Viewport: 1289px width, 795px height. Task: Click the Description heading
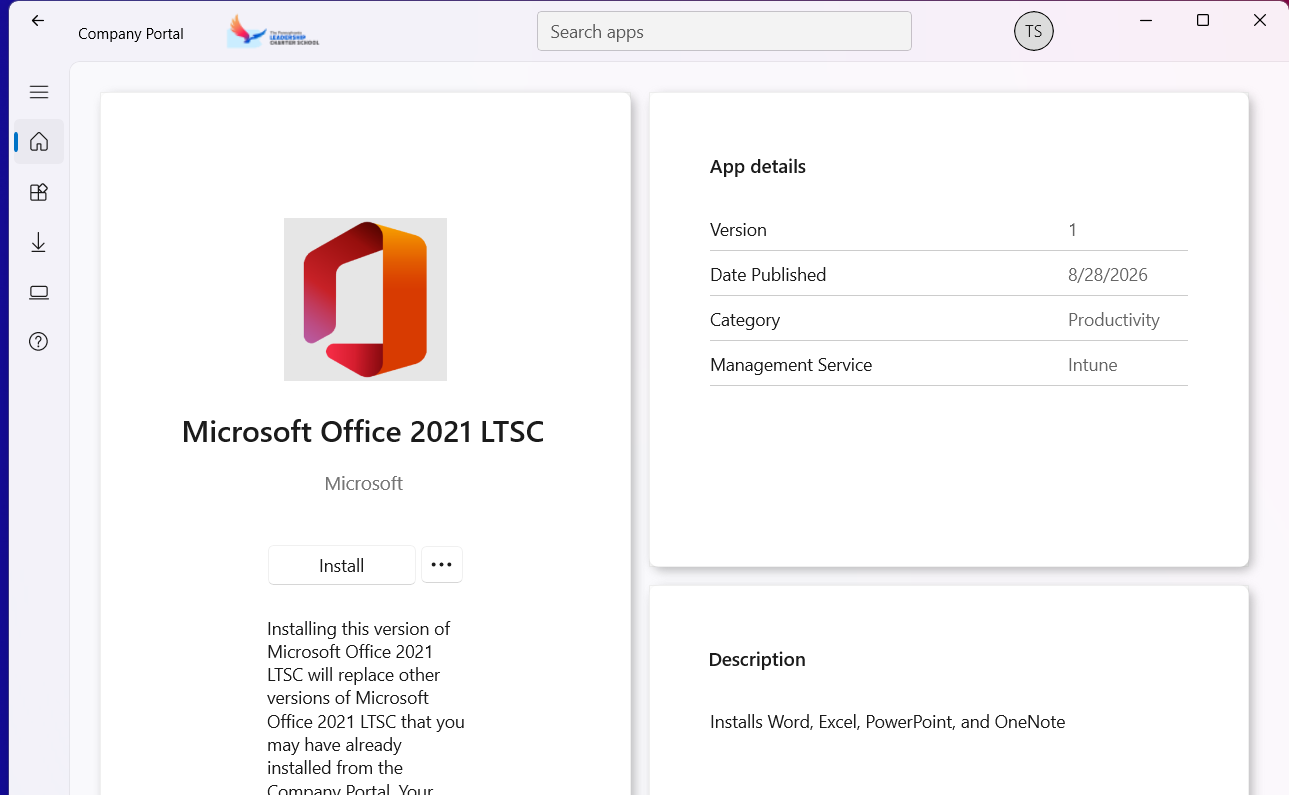(x=757, y=660)
